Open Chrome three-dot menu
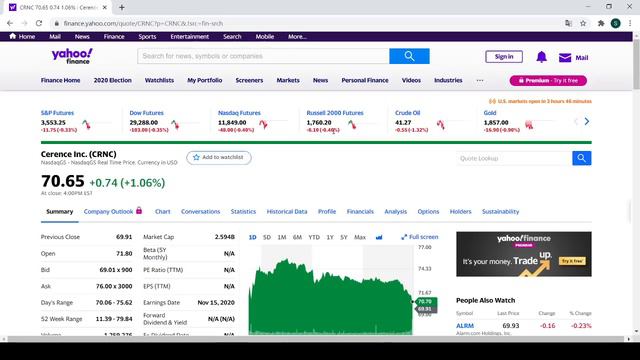 tap(630, 23)
